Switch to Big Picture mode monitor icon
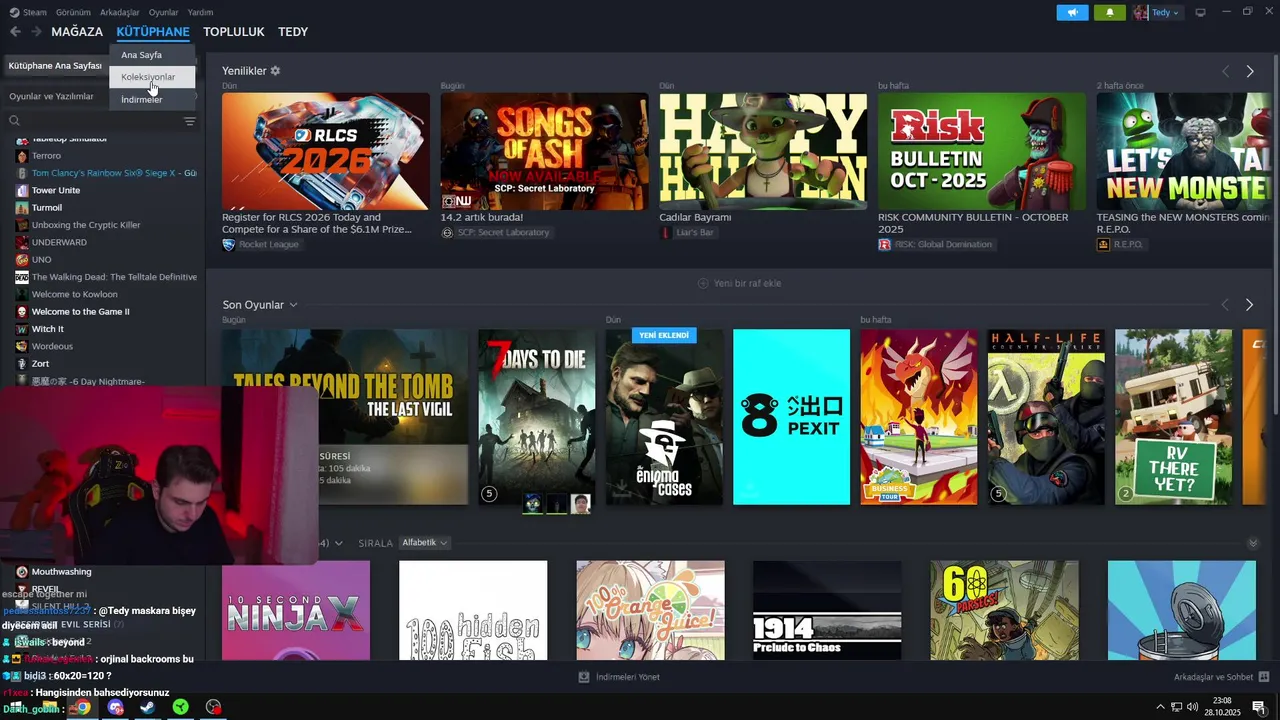The height and width of the screenshot is (720, 1280). pyautogui.click(x=1200, y=12)
